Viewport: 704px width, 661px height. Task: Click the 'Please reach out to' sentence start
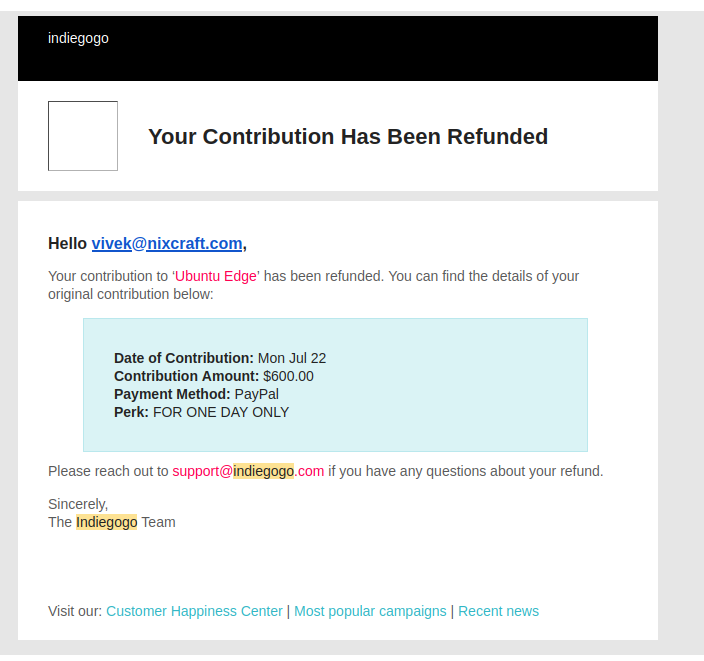point(108,471)
